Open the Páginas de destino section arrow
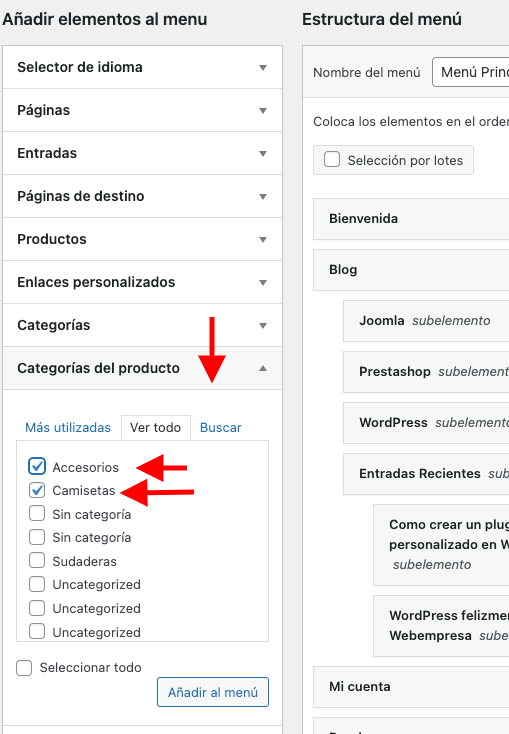The width and height of the screenshot is (509, 734). (x=263, y=197)
